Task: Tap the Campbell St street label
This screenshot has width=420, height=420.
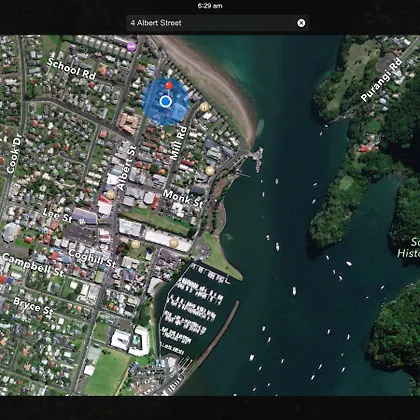Action: pyautogui.click(x=33, y=265)
